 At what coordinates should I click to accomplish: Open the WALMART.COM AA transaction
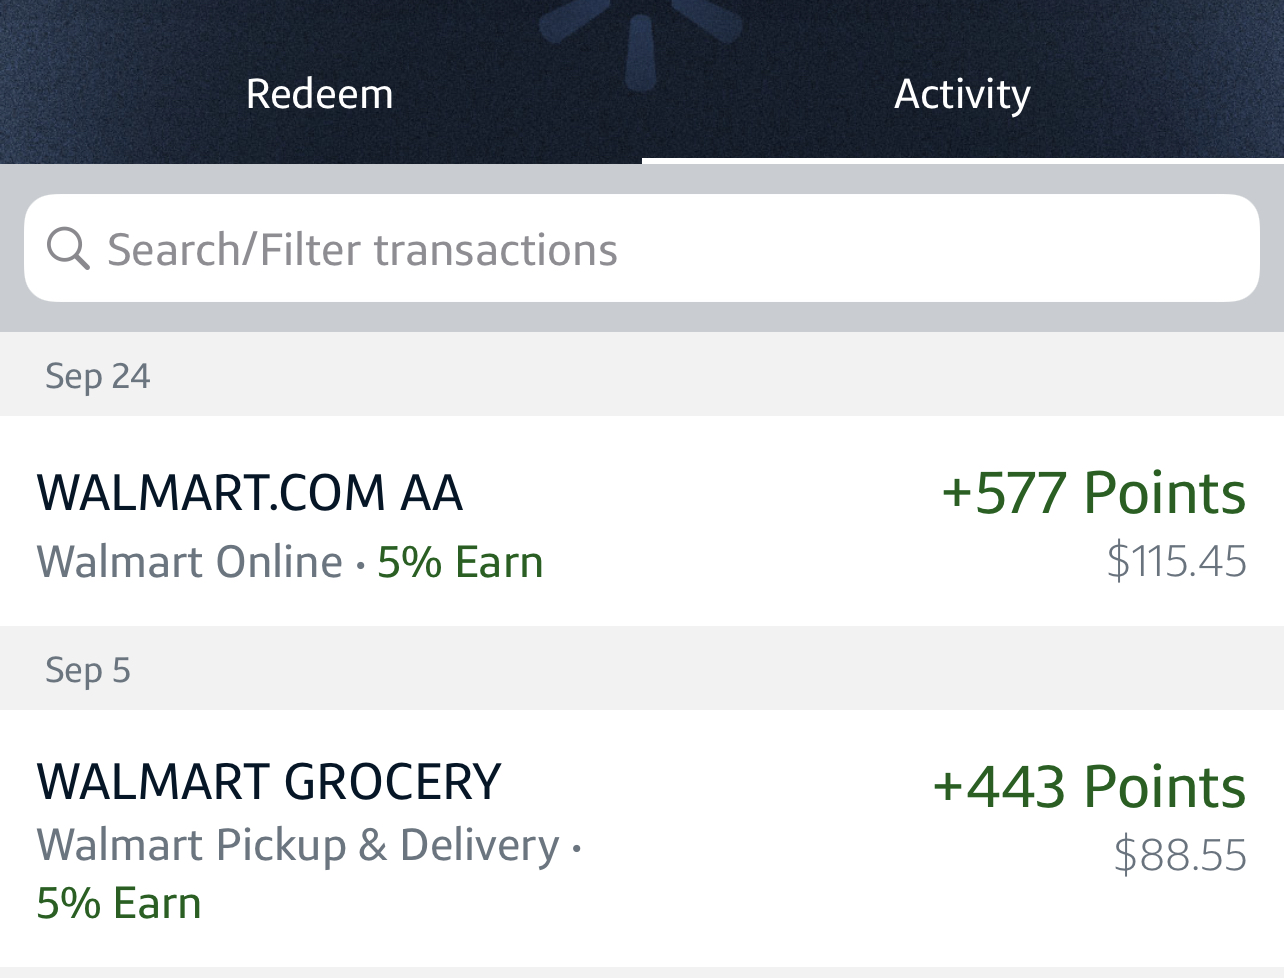[250, 492]
